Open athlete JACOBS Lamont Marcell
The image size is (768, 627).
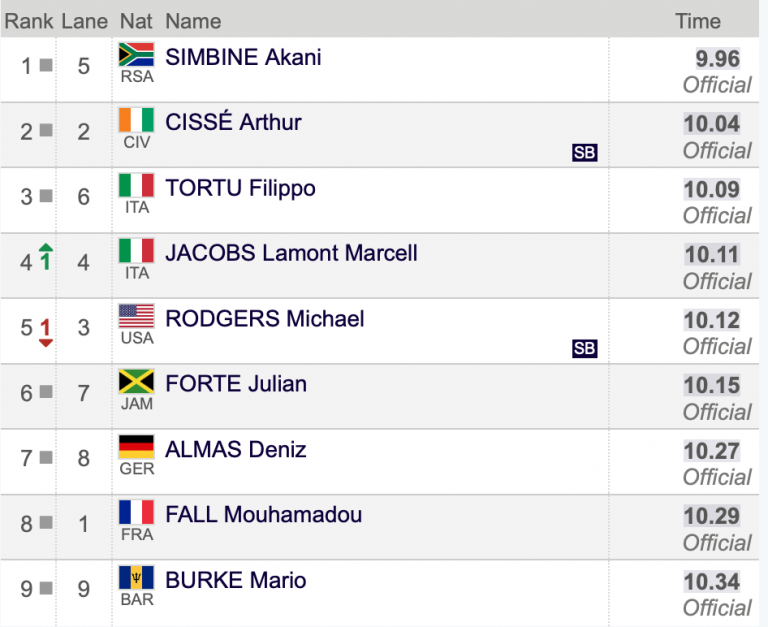(x=291, y=253)
